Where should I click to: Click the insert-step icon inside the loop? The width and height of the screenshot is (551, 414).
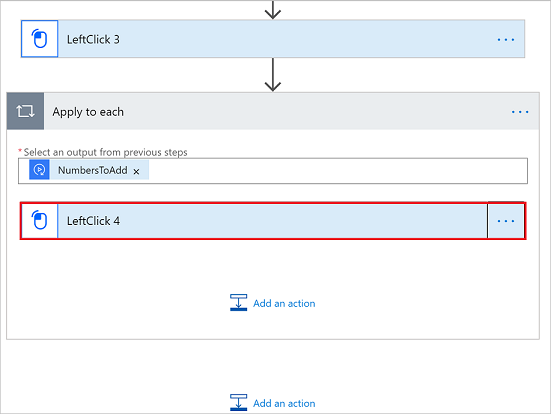(x=238, y=303)
